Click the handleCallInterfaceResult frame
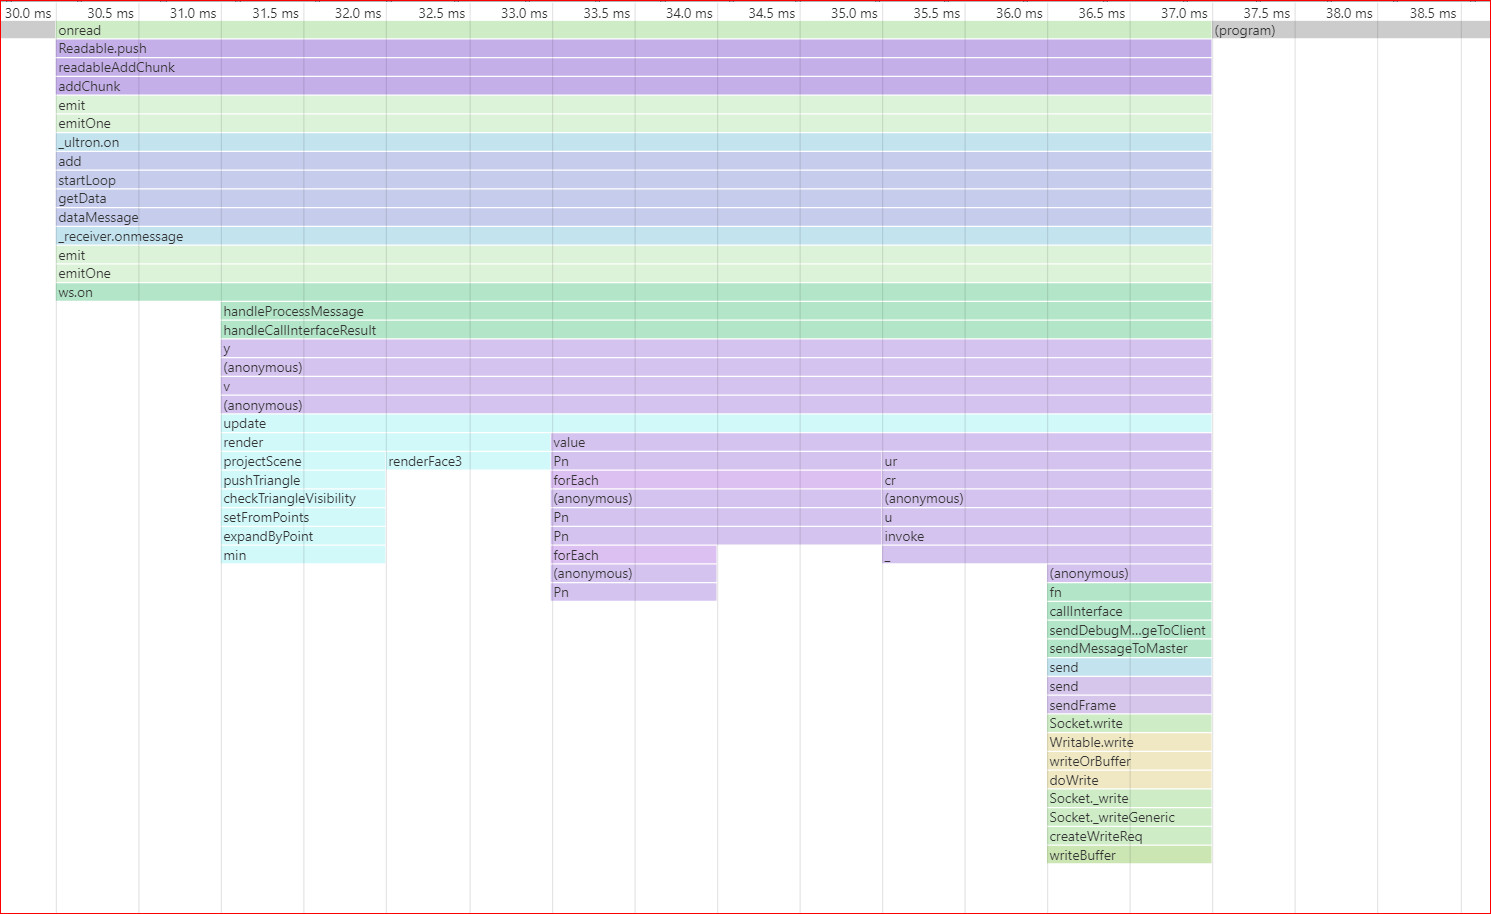Screen dimensions: 1491x914 click(716, 330)
